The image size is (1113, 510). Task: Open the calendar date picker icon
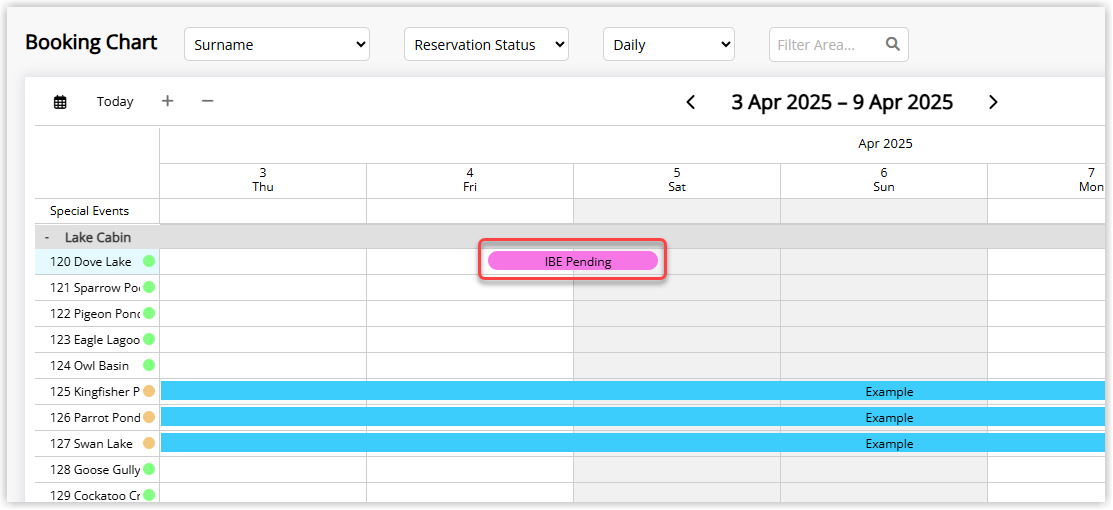(60, 102)
